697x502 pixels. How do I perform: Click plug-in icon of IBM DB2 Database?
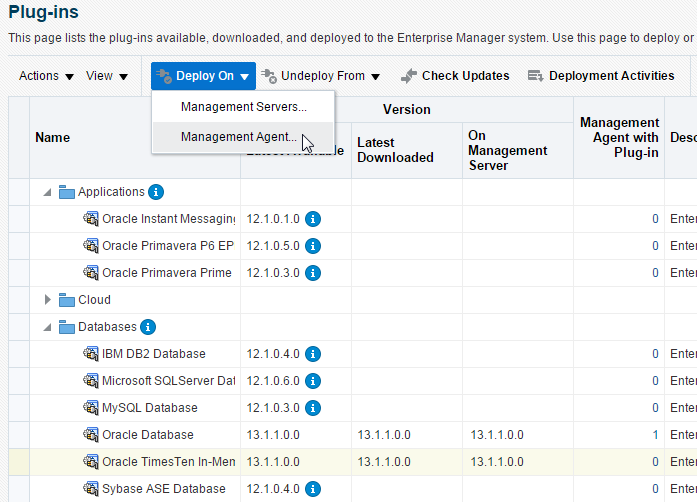click(91, 353)
